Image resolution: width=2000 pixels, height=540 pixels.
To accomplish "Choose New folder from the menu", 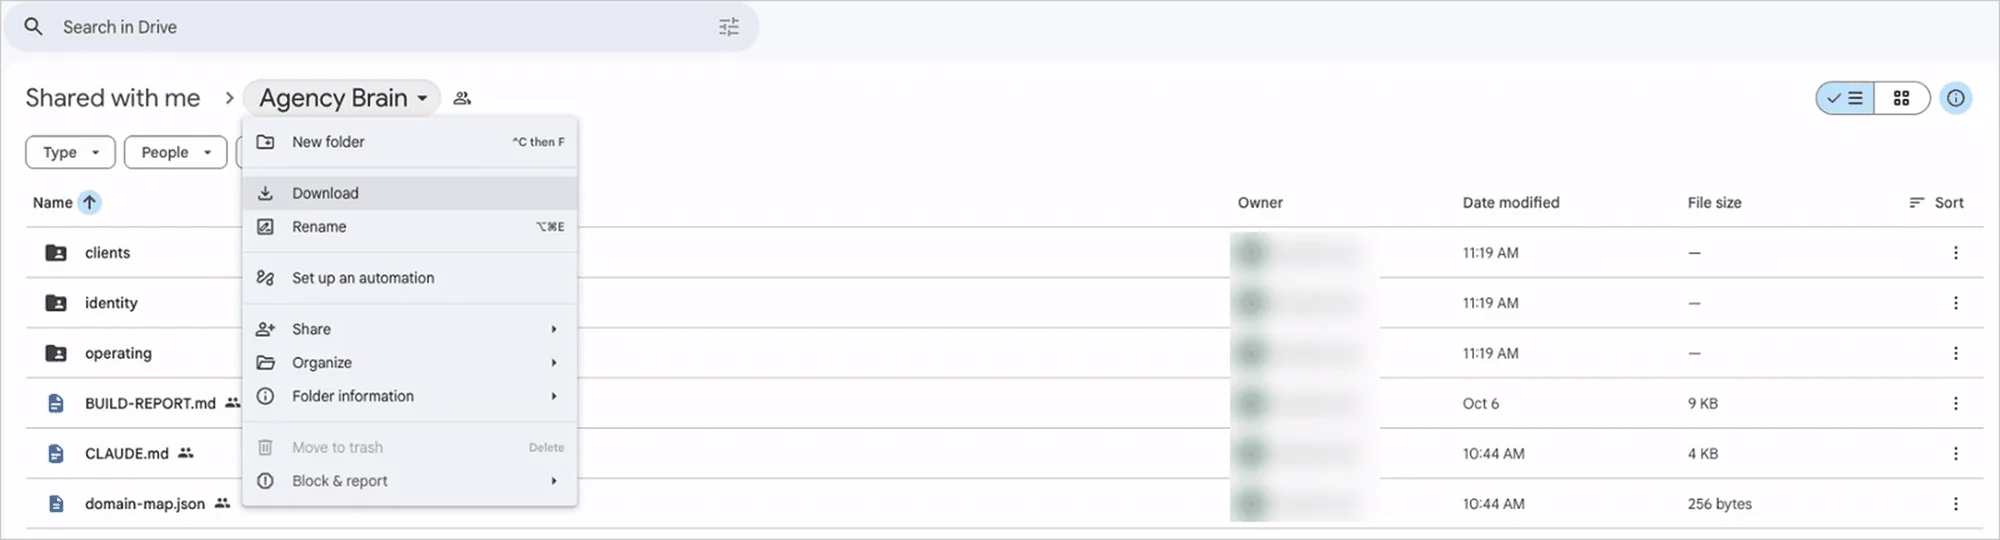I will pos(410,142).
